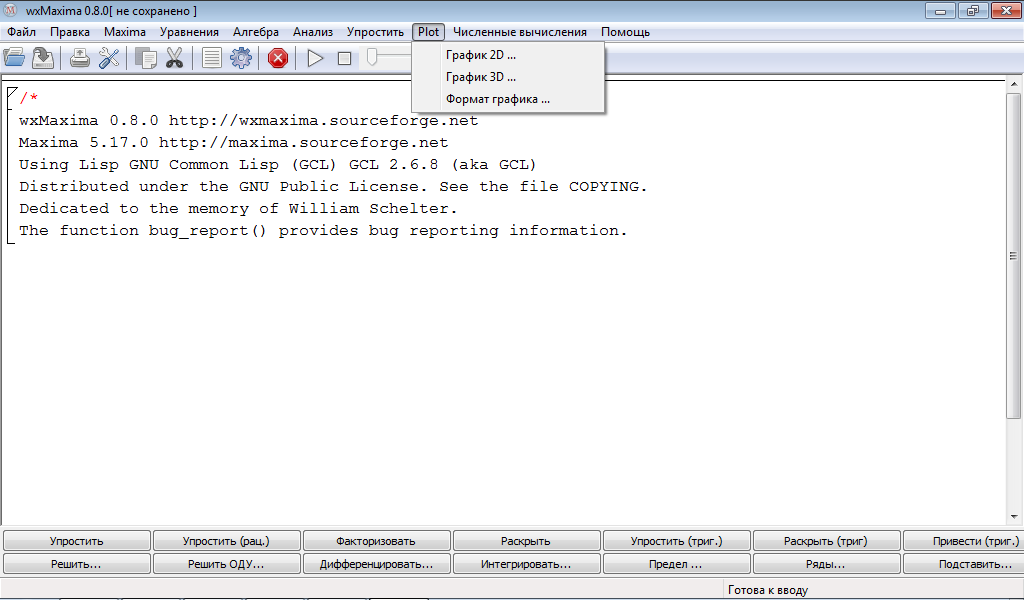This screenshot has width=1024, height=600.
Task: Click the scrollbar down arrow
Action: (x=1014, y=516)
